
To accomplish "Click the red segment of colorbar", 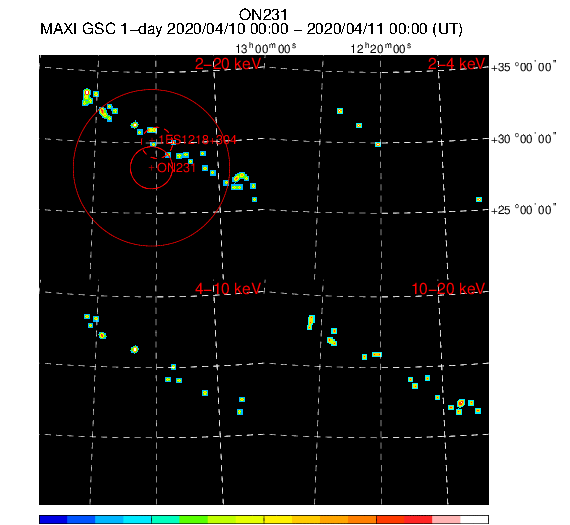I will (404, 519).
